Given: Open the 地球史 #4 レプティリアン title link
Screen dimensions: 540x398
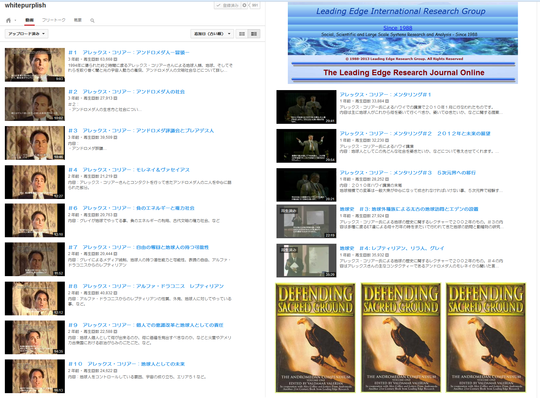Looking at the screenshot, I should 392,248.
